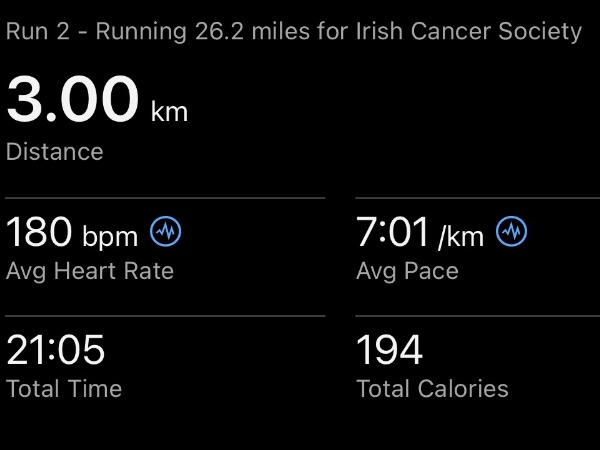
Task: Select the workout title starting with Run 2
Action: coord(293,31)
